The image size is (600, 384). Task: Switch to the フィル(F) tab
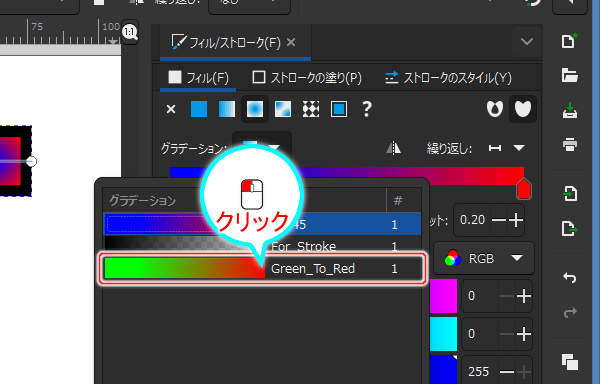point(199,78)
